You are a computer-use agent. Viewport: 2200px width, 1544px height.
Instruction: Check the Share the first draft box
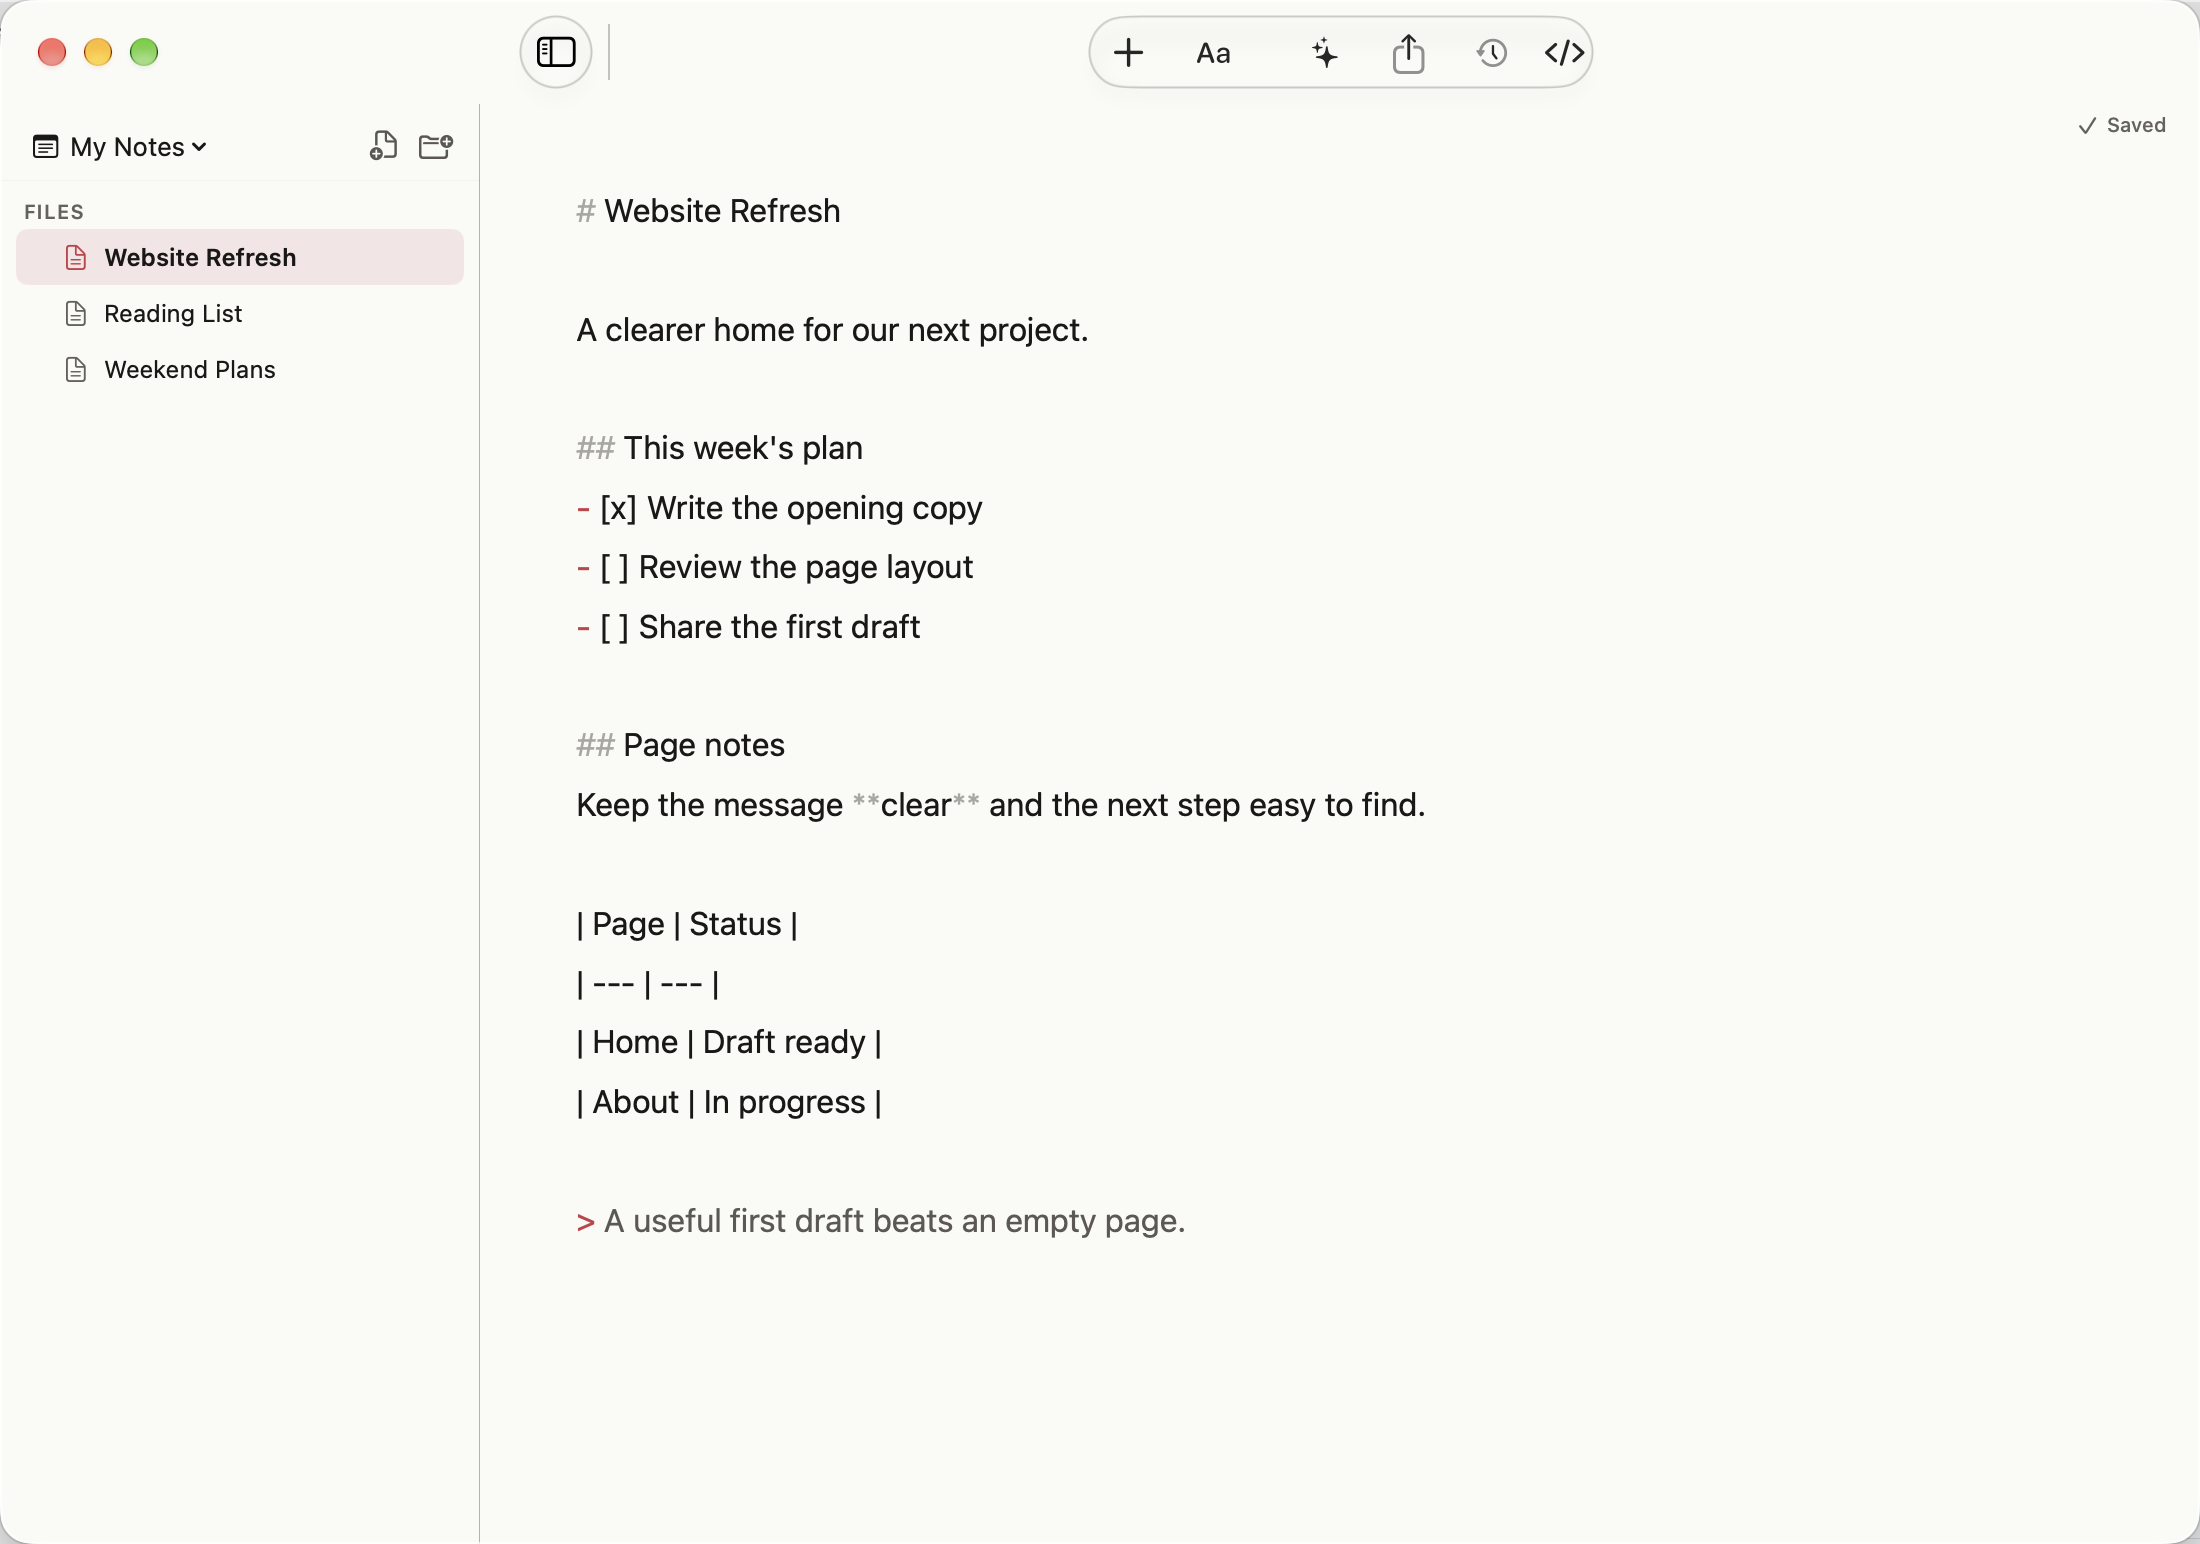coord(614,628)
